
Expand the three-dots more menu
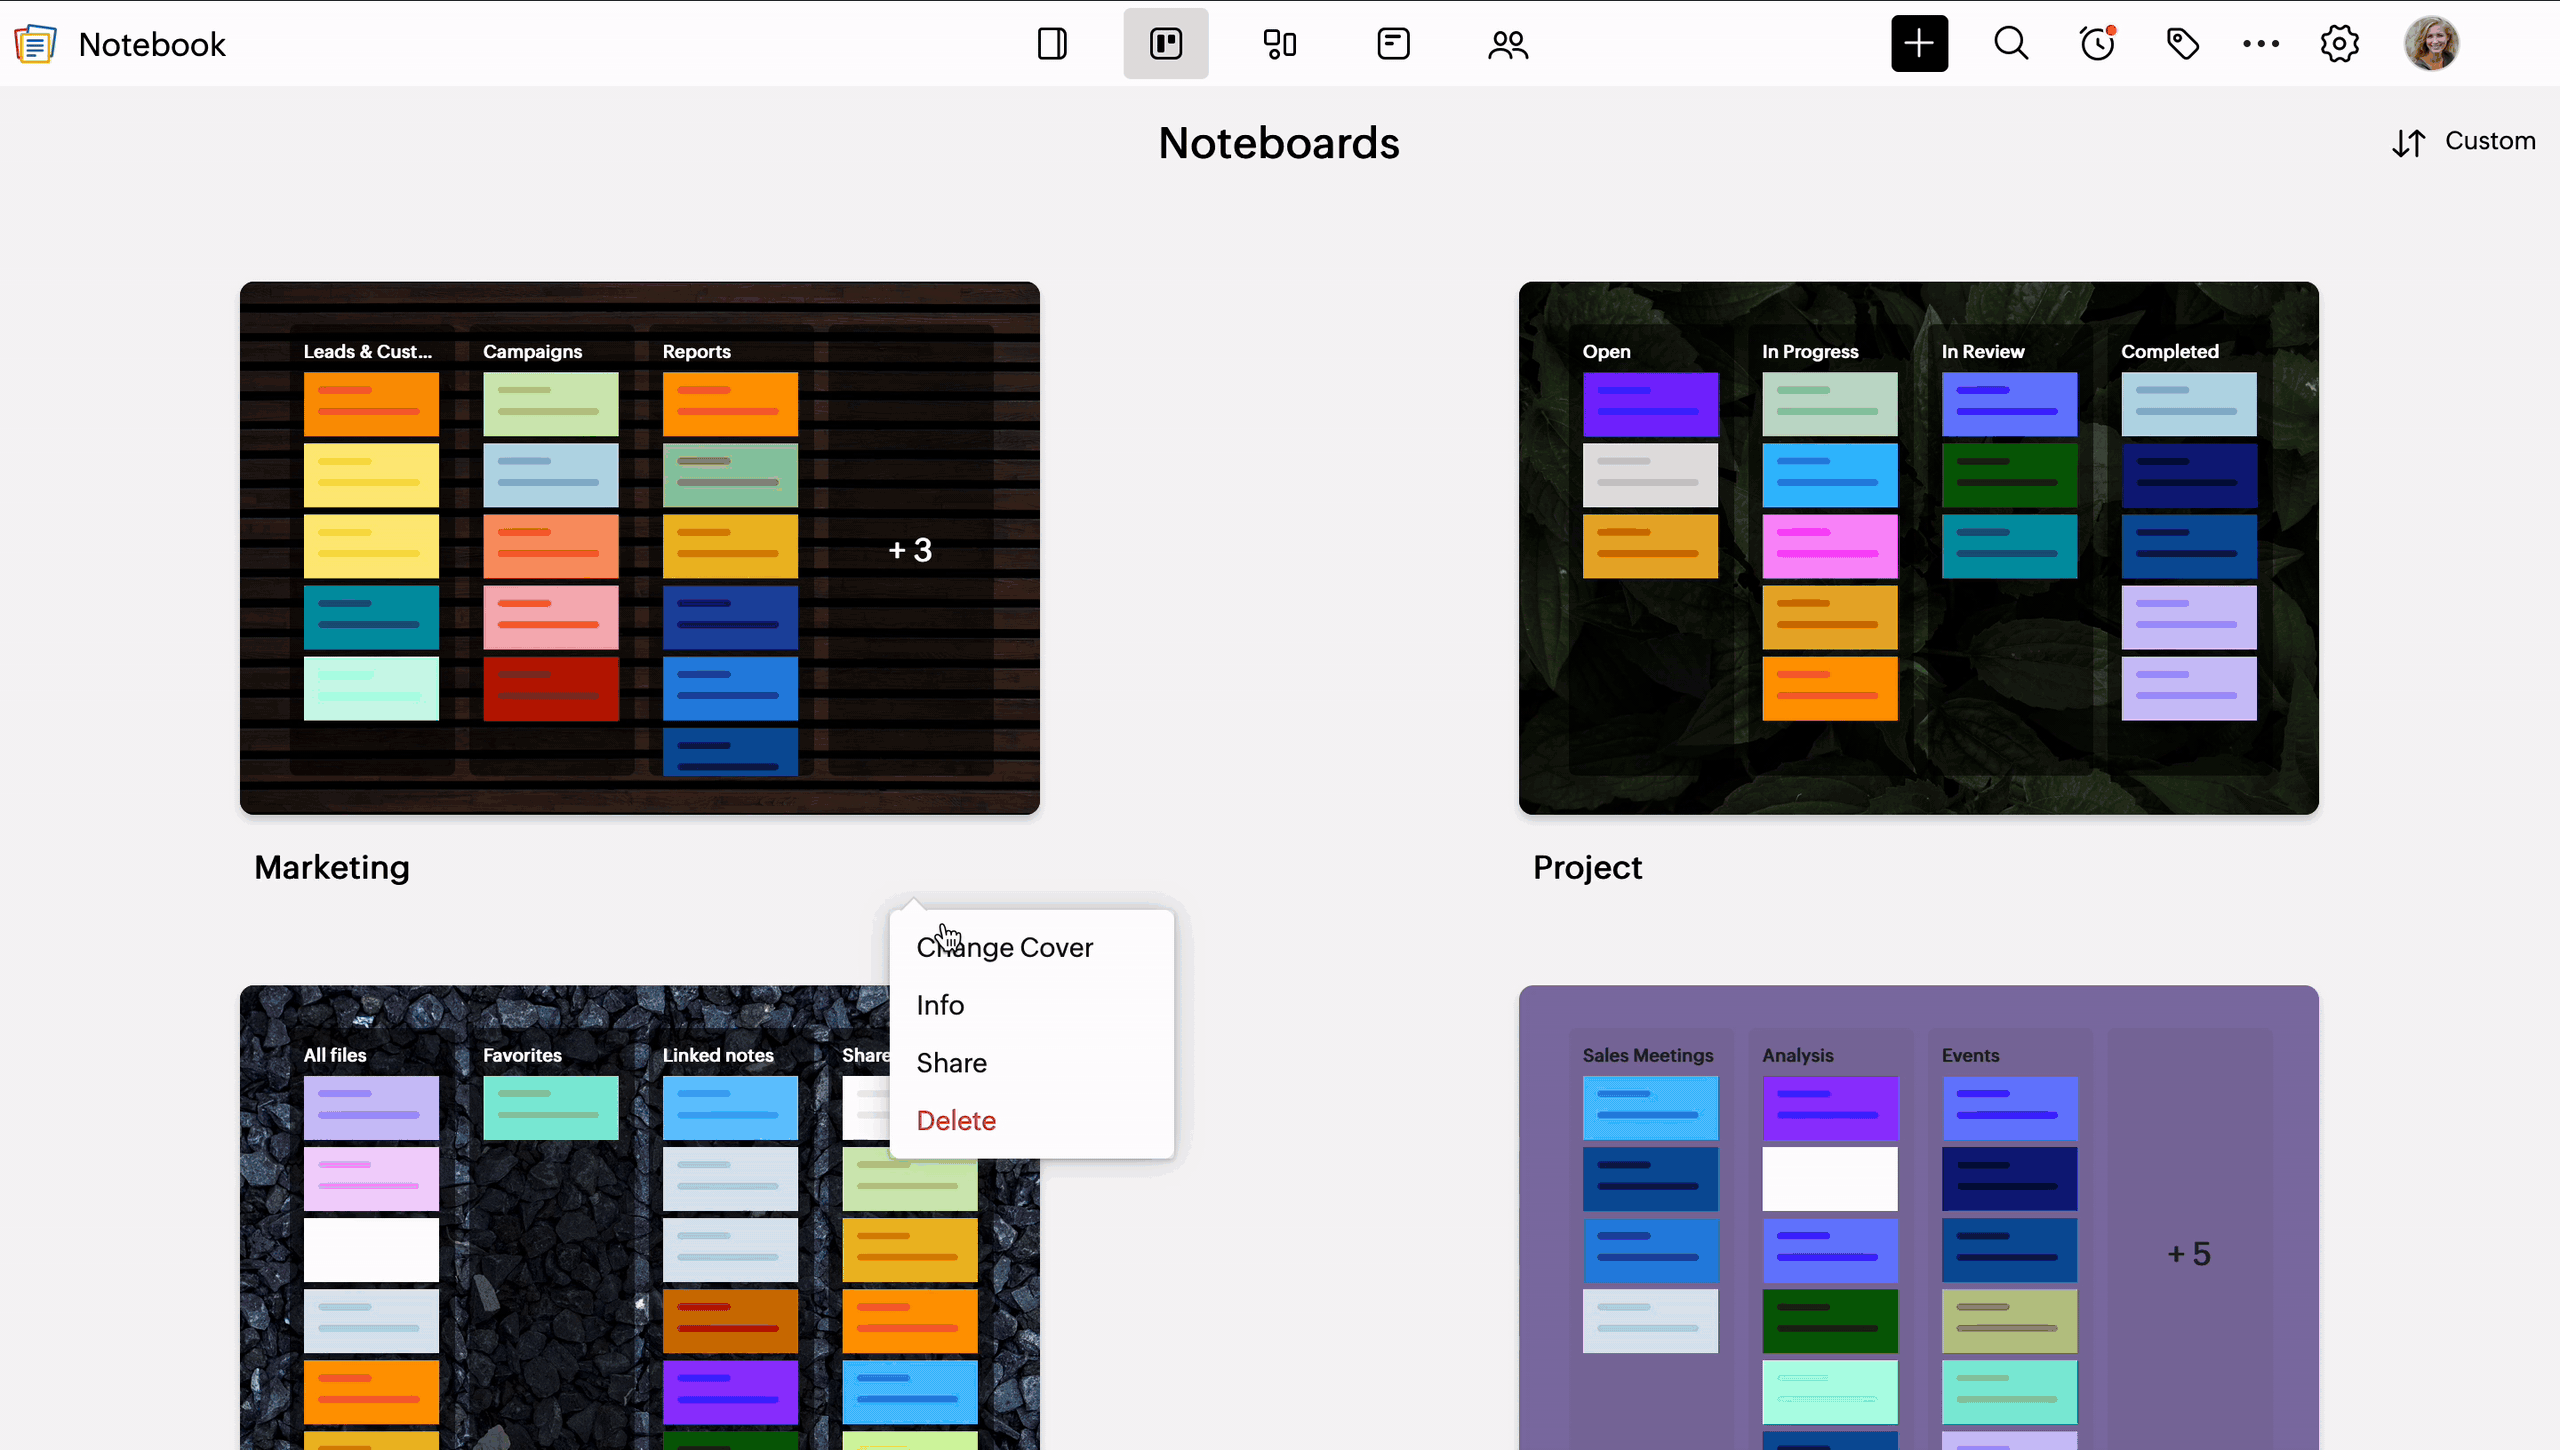pyautogui.click(x=2260, y=44)
